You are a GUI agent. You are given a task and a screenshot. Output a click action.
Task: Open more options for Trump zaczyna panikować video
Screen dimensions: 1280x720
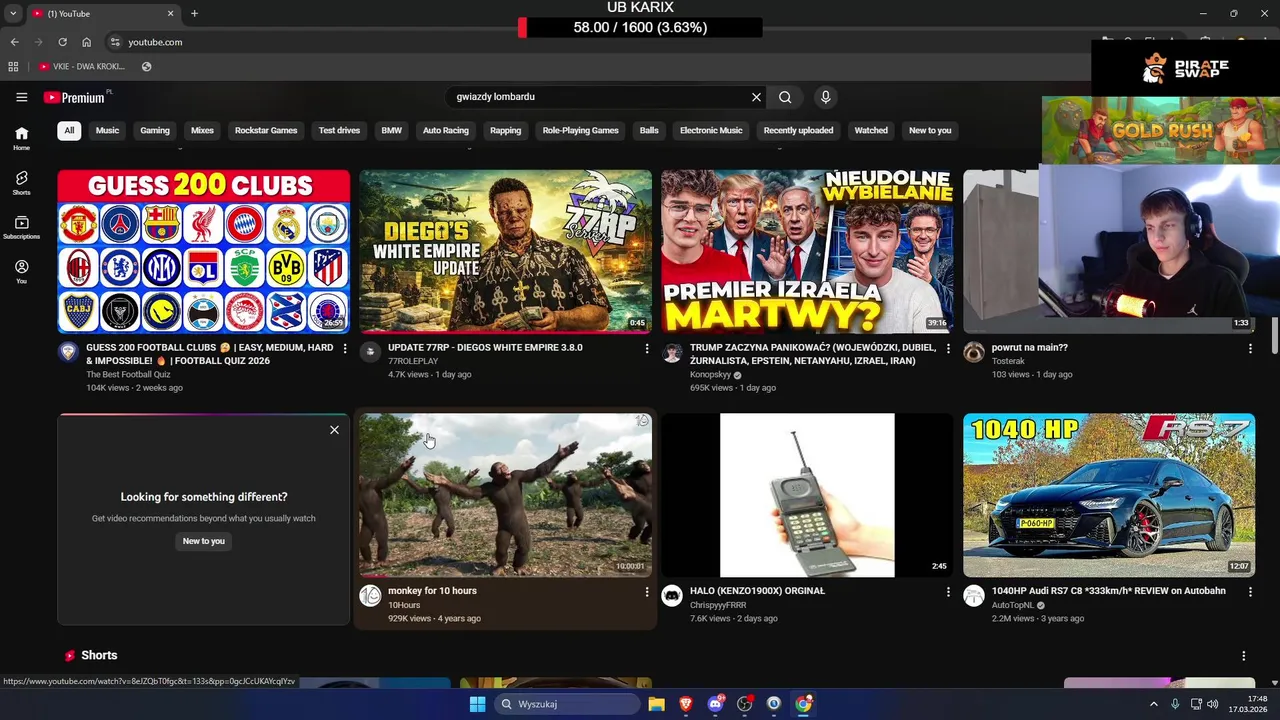pyautogui.click(x=948, y=348)
